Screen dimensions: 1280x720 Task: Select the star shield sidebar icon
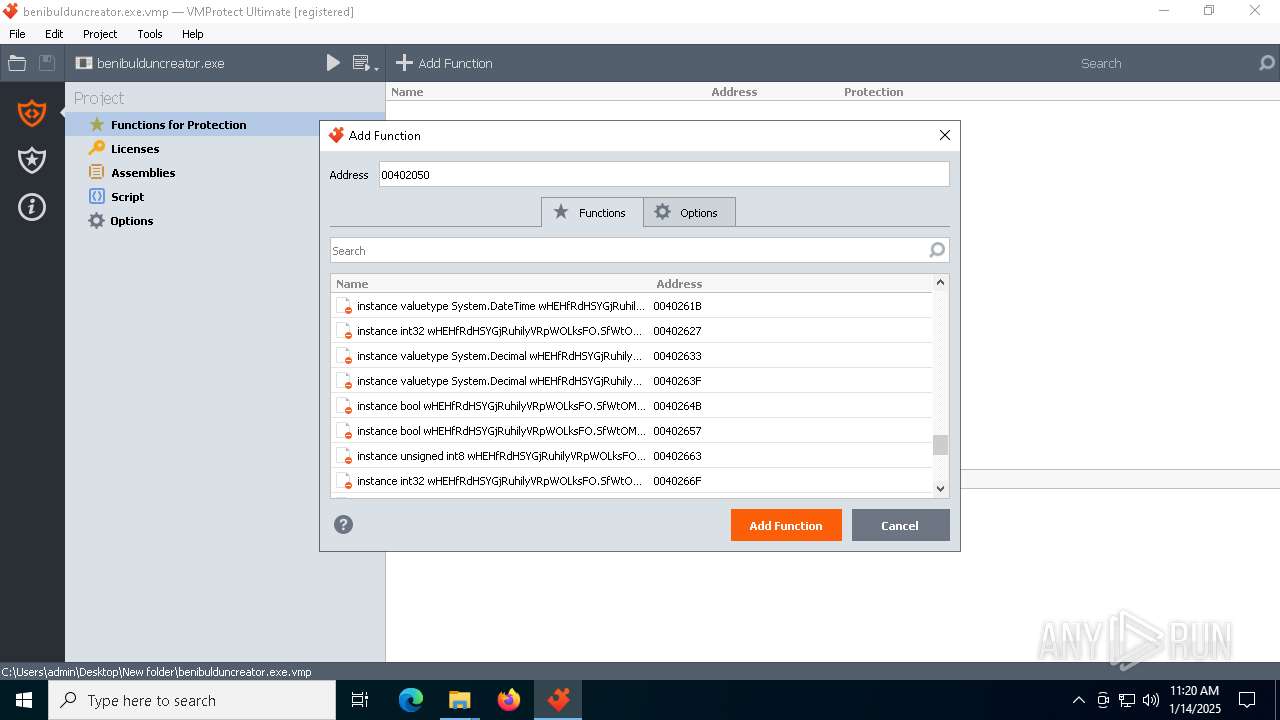(32, 160)
